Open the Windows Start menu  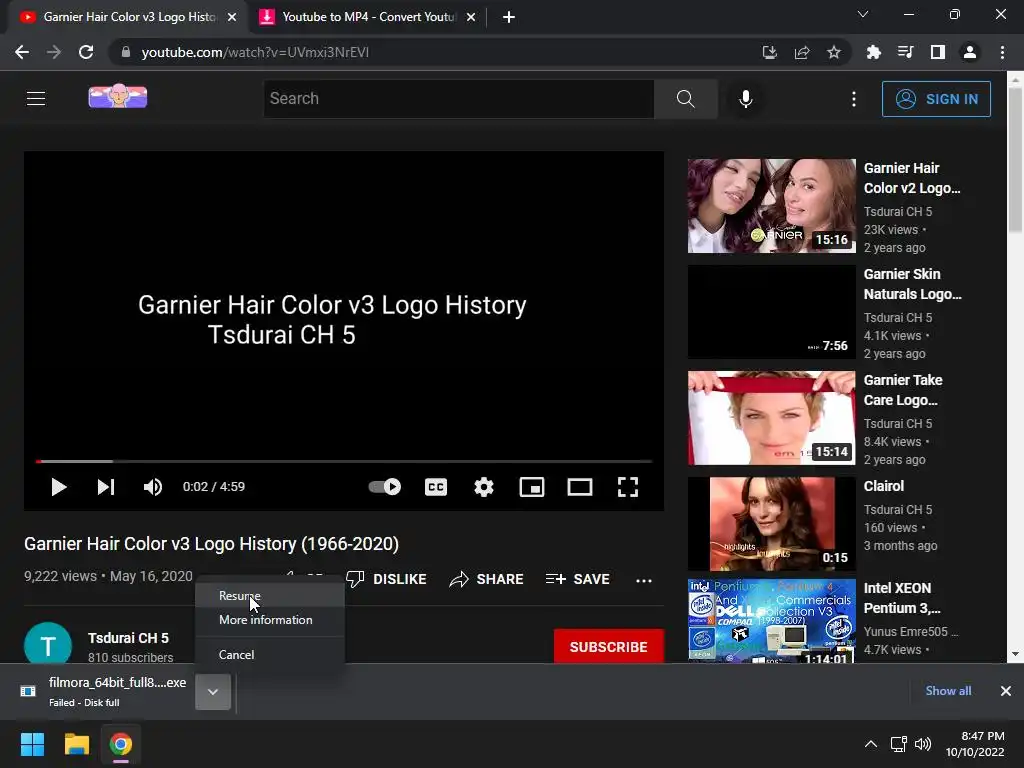click(32, 744)
